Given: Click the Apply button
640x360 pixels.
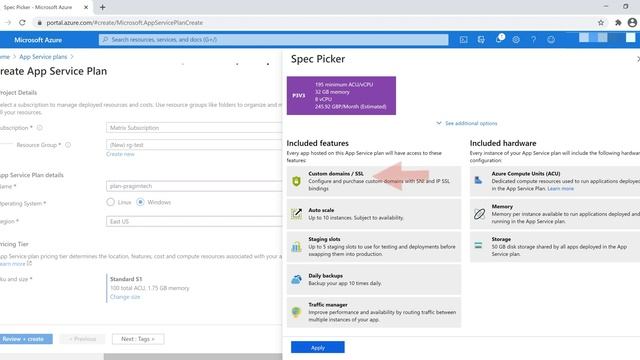Looking at the screenshot, I should pyautogui.click(x=318, y=347).
